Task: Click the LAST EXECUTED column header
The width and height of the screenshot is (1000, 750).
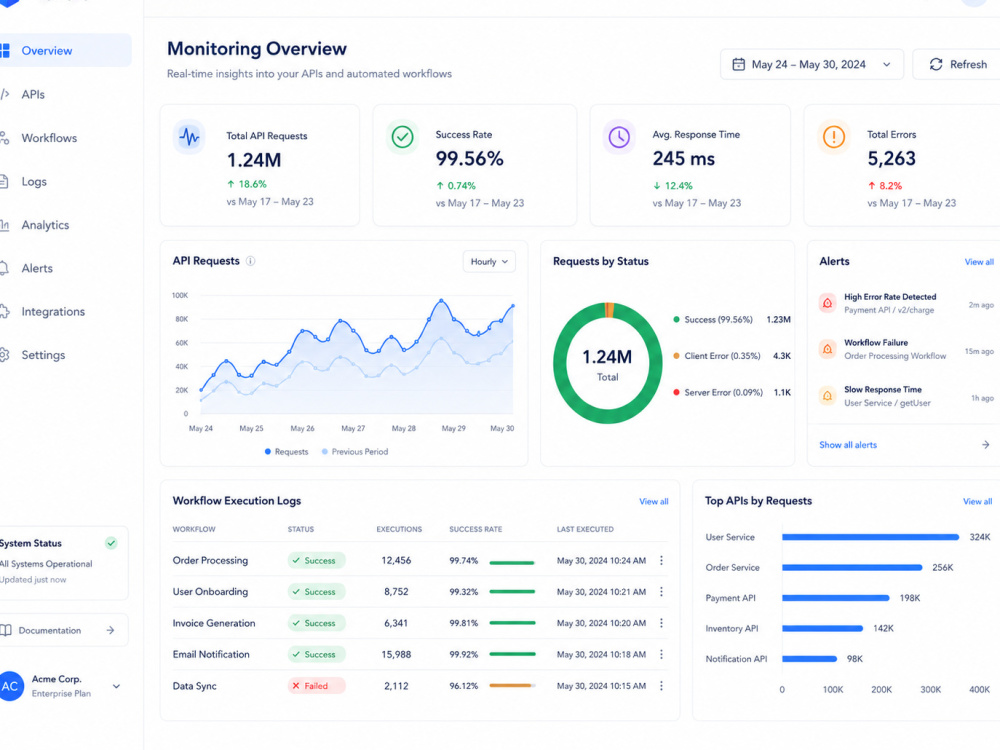Action: [x=585, y=529]
